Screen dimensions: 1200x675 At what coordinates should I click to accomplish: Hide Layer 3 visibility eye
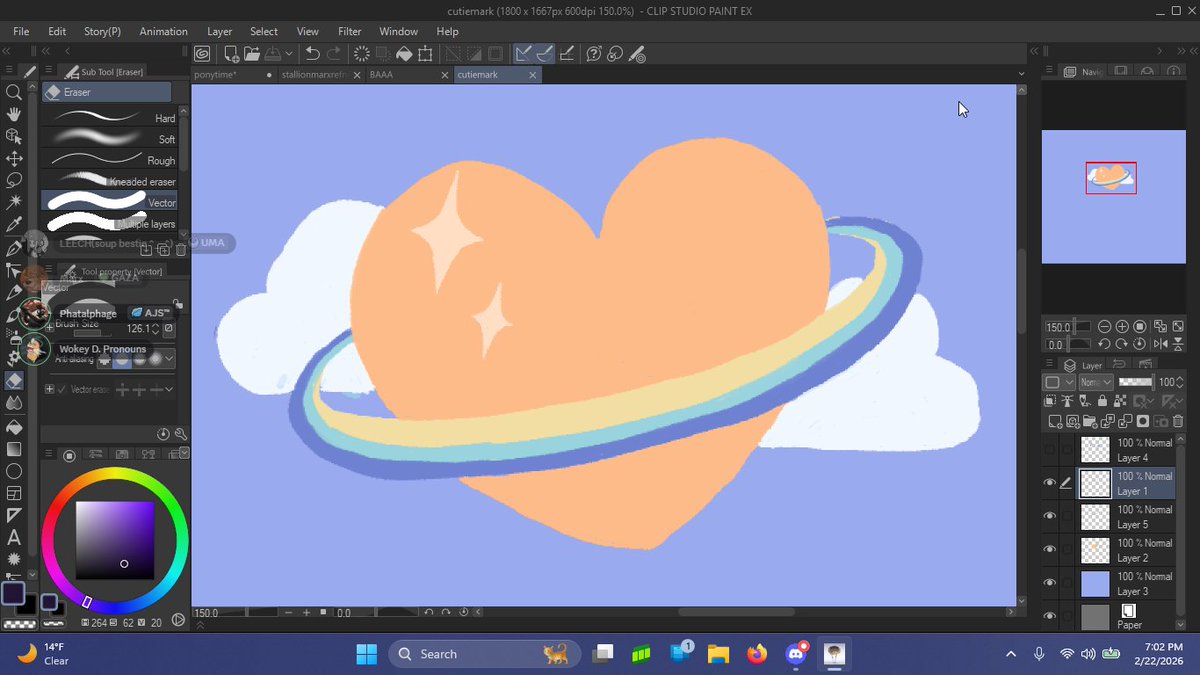click(1049, 583)
